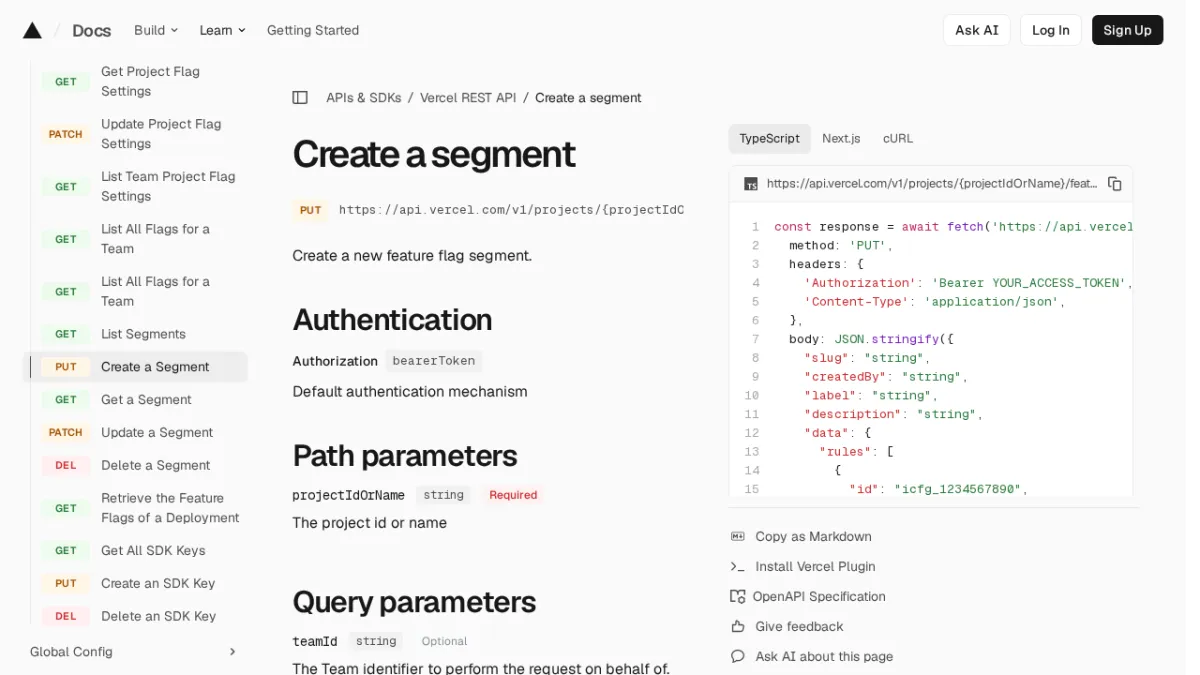Image resolution: width=1200 pixels, height=675 pixels.
Task: Open Get Project Flag Settings
Action: click(135, 81)
